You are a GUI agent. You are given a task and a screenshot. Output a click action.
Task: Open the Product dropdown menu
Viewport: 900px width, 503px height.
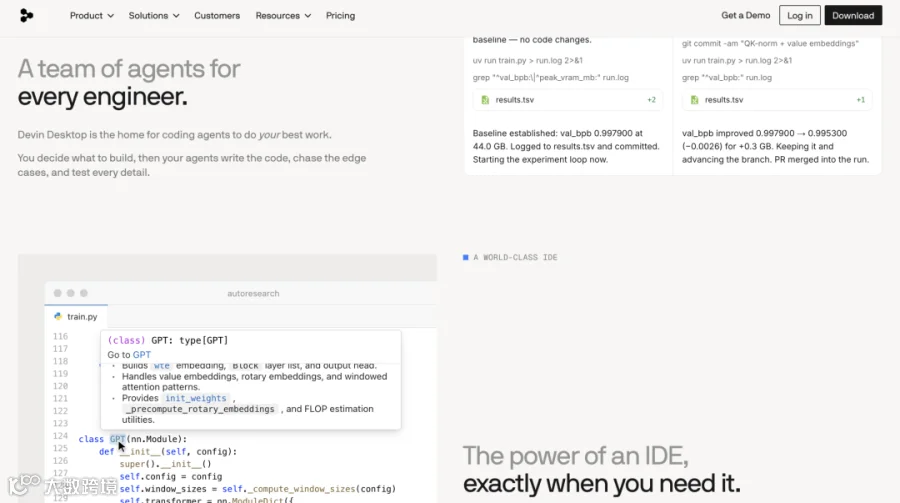[x=92, y=16]
